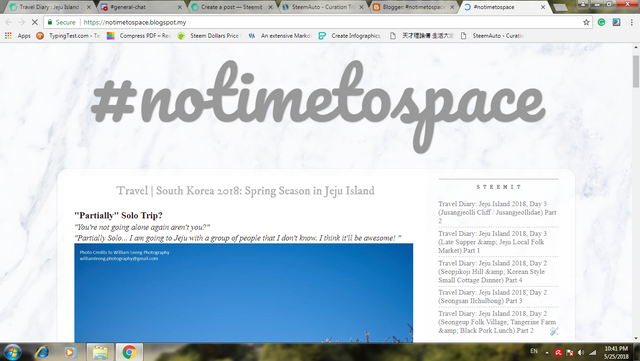Show hidden tray icons arrow
The height and width of the screenshot is (361, 640).
547,352
